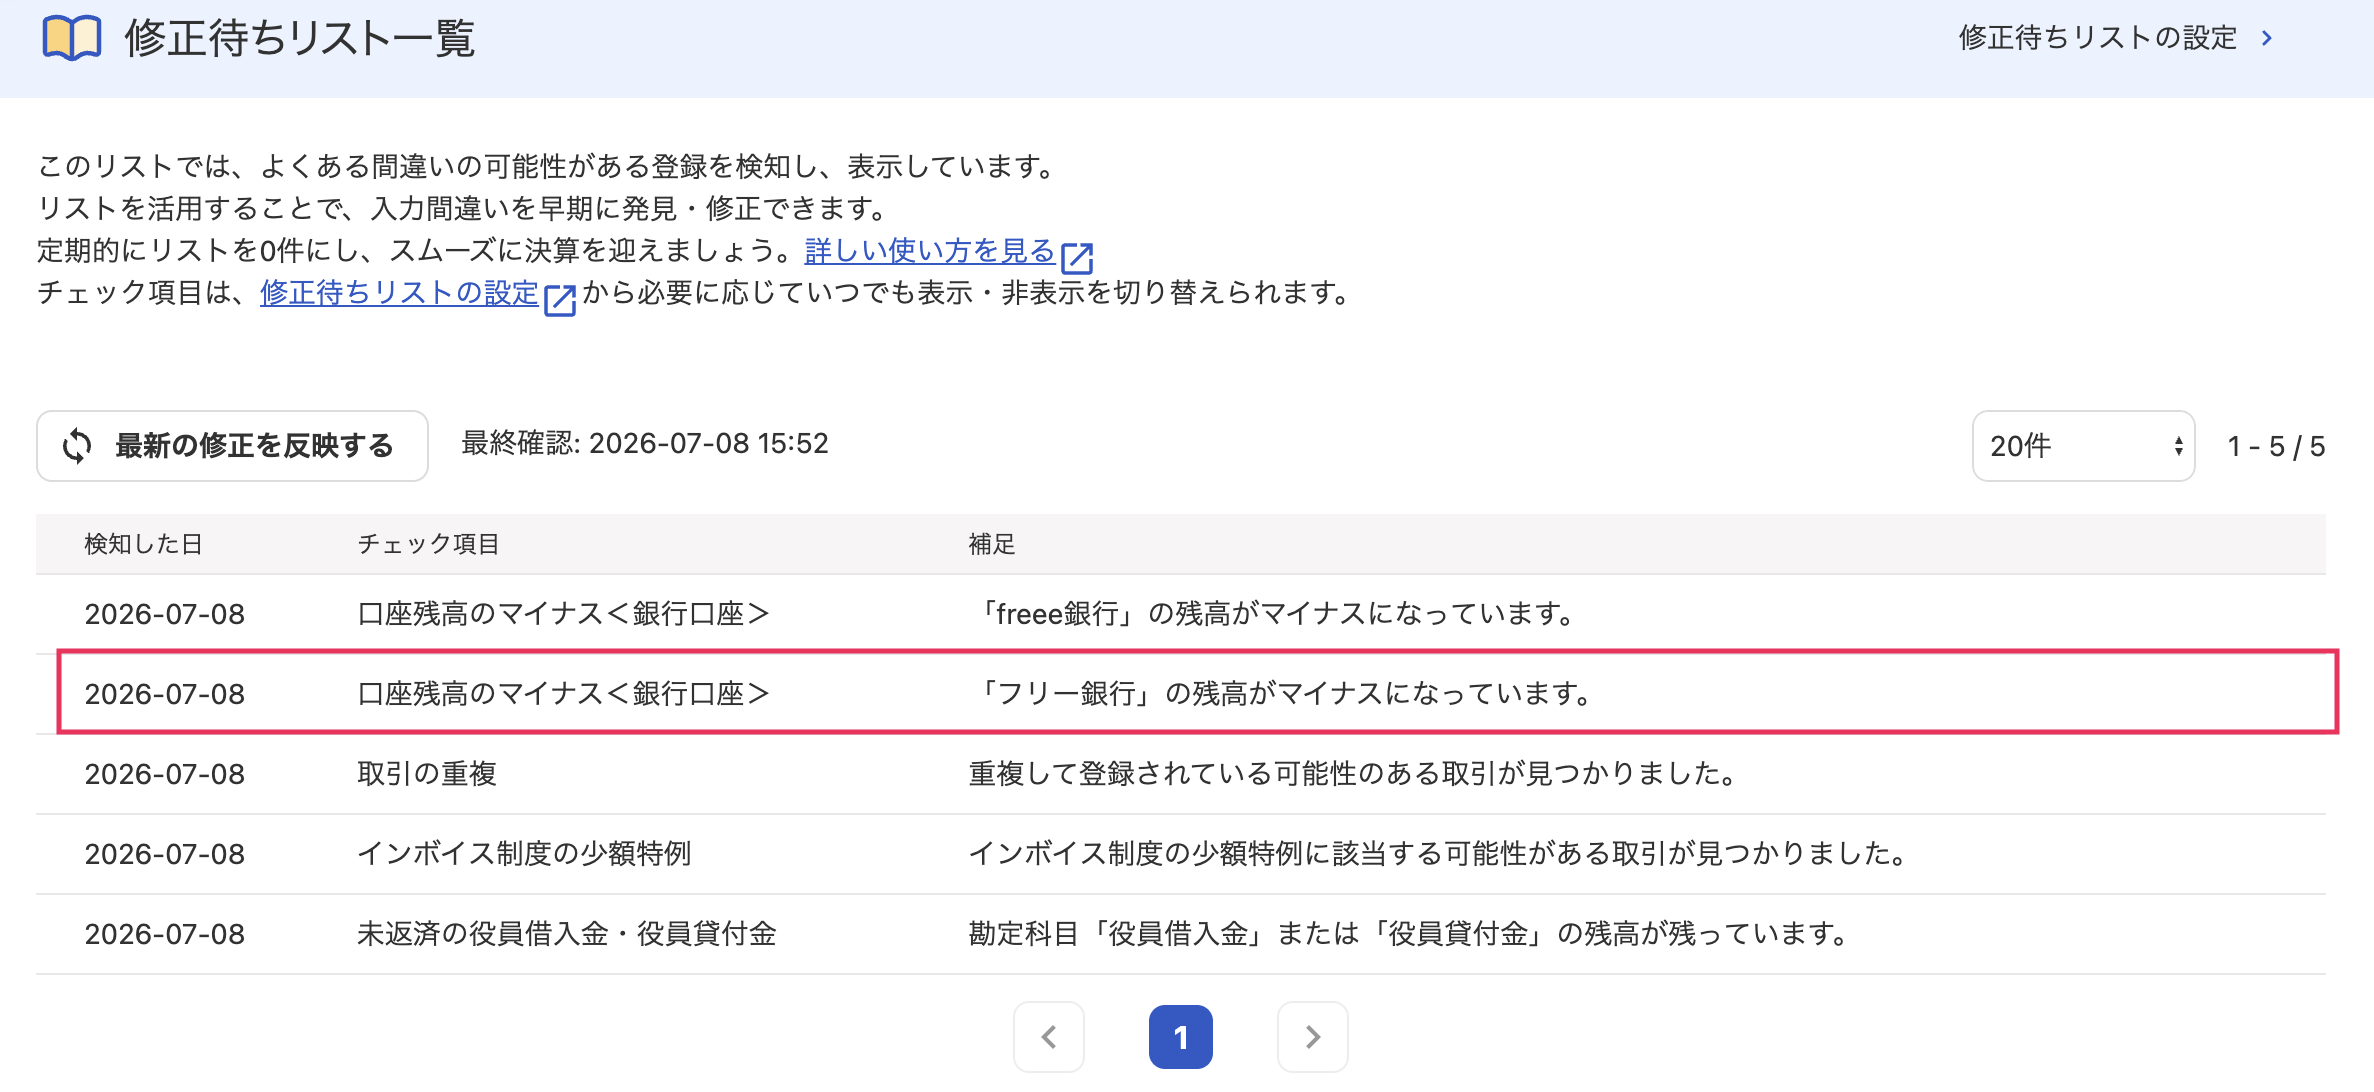Select page 1 in pagination

tap(1181, 1037)
